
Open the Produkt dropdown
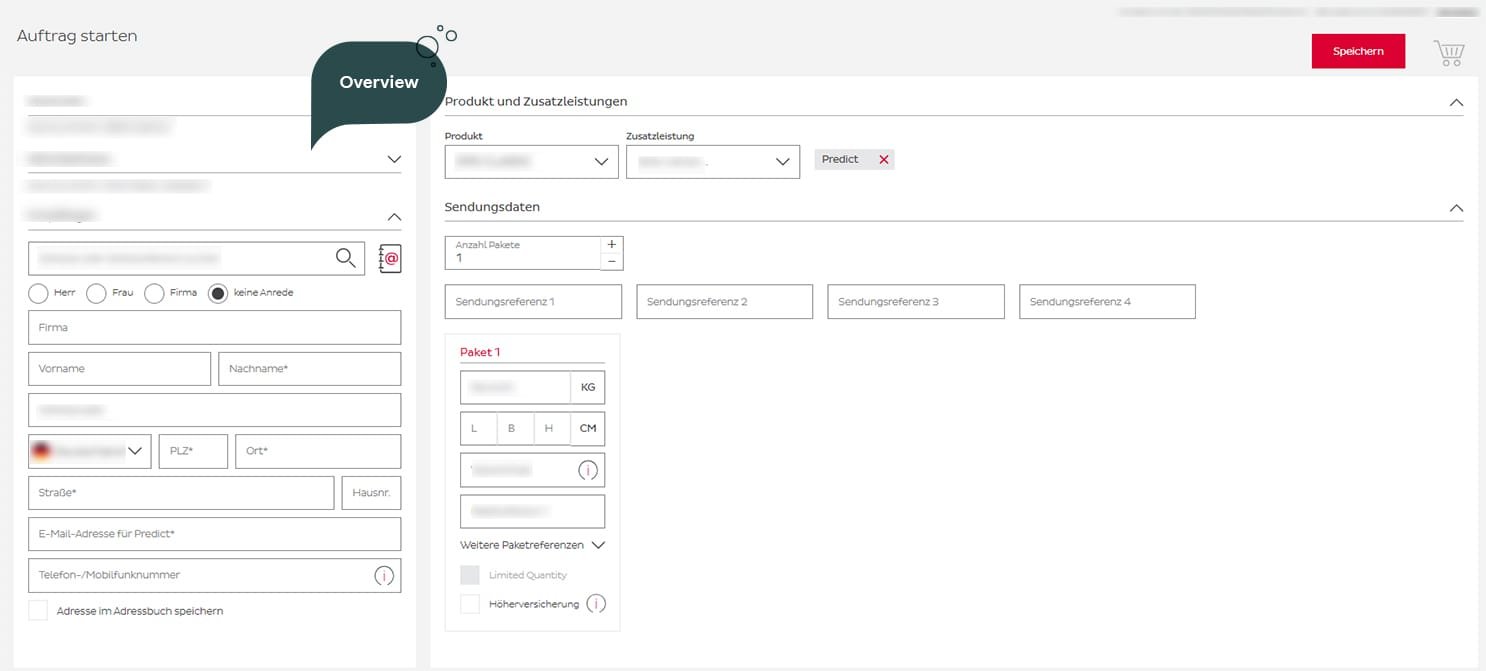point(531,162)
